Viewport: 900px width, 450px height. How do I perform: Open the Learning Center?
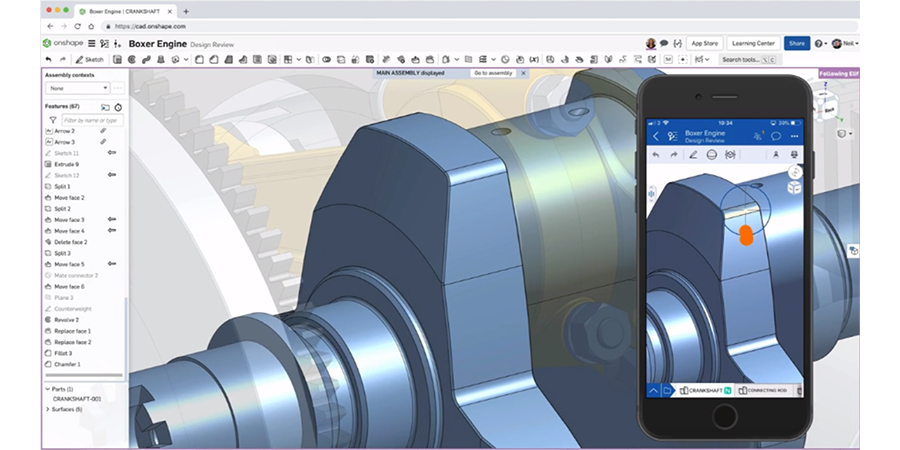tap(754, 44)
